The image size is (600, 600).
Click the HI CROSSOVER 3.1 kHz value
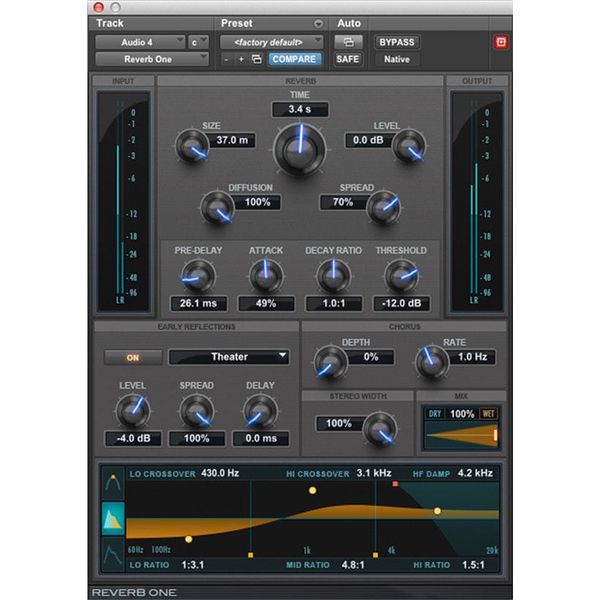[374, 473]
